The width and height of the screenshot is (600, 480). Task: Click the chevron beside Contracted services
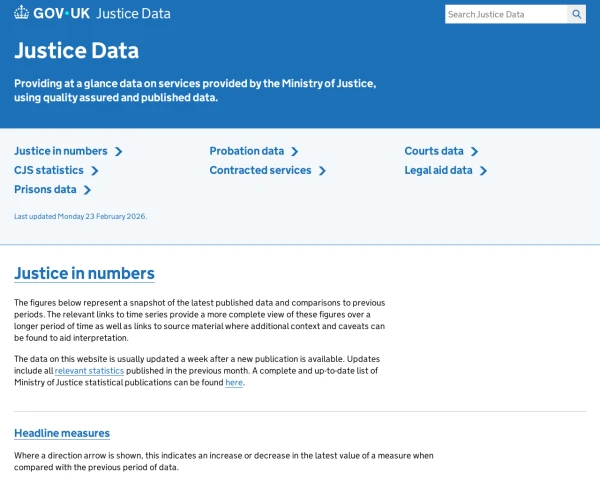(322, 171)
